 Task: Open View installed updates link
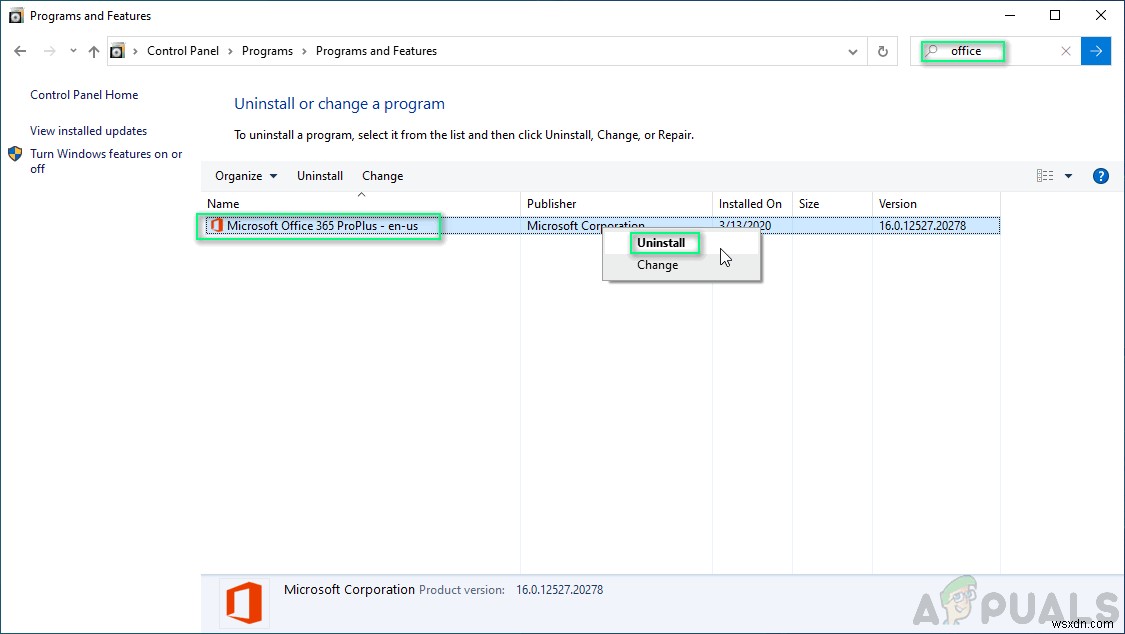88,131
